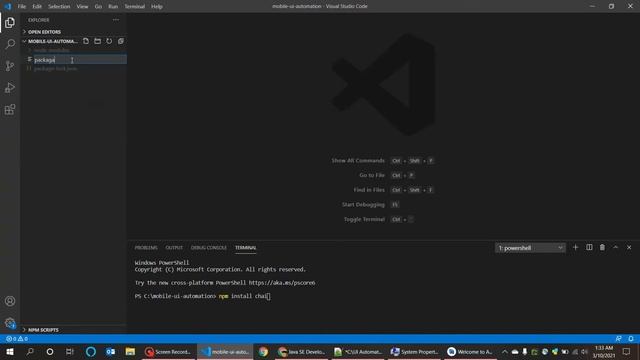The image size is (640, 360).
Task: Open the Go menu
Action: pos(98,7)
